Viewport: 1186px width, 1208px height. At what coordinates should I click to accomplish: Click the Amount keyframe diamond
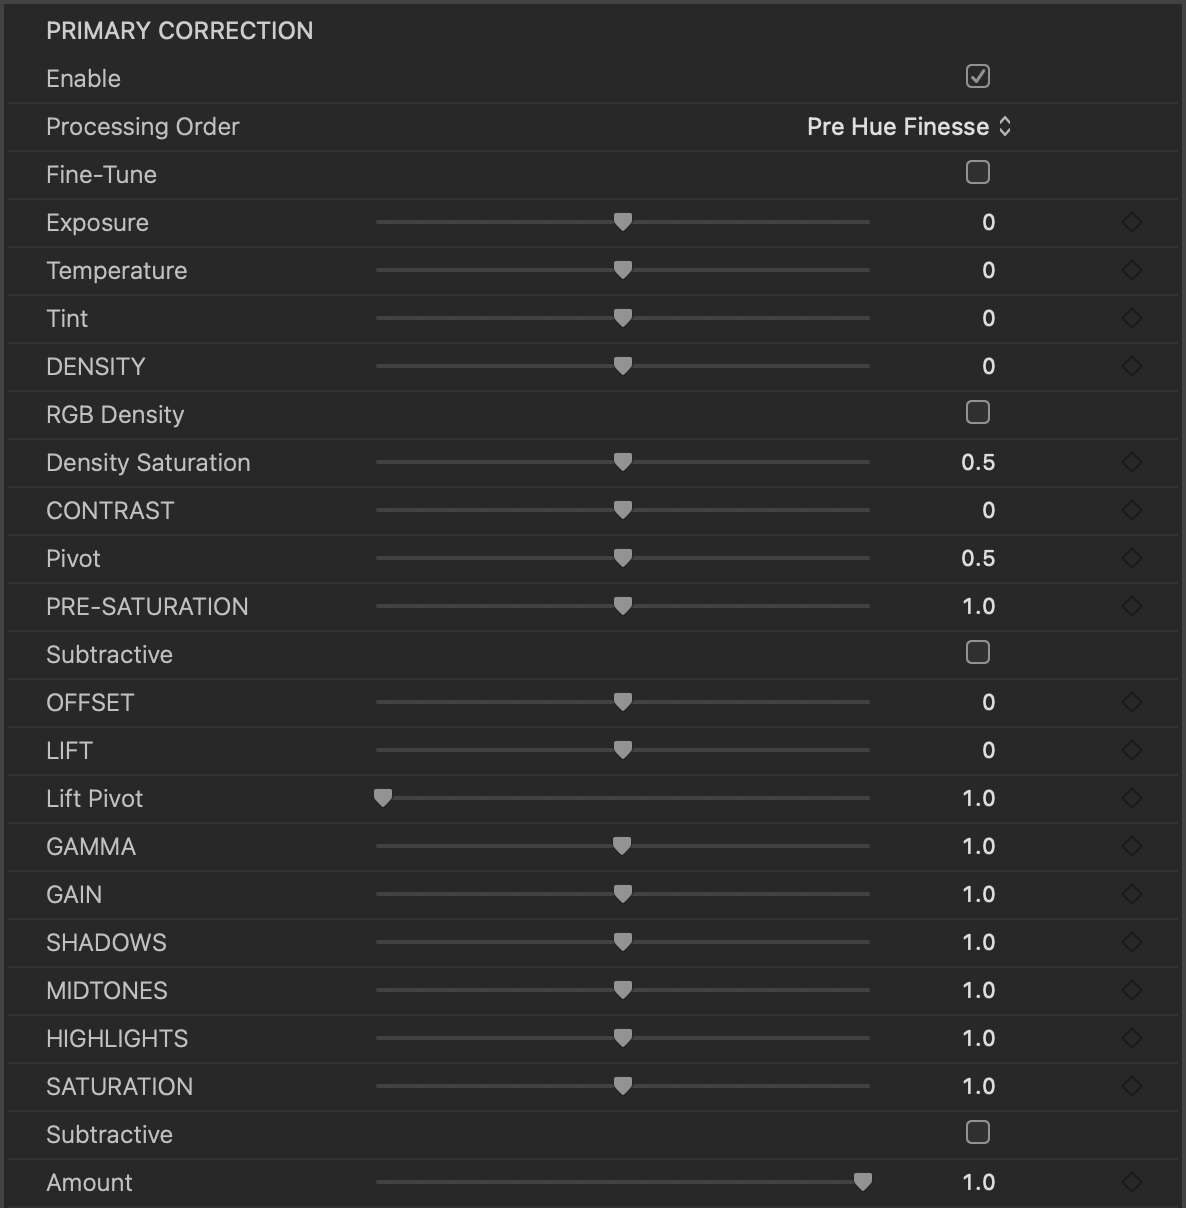[1132, 1182]
